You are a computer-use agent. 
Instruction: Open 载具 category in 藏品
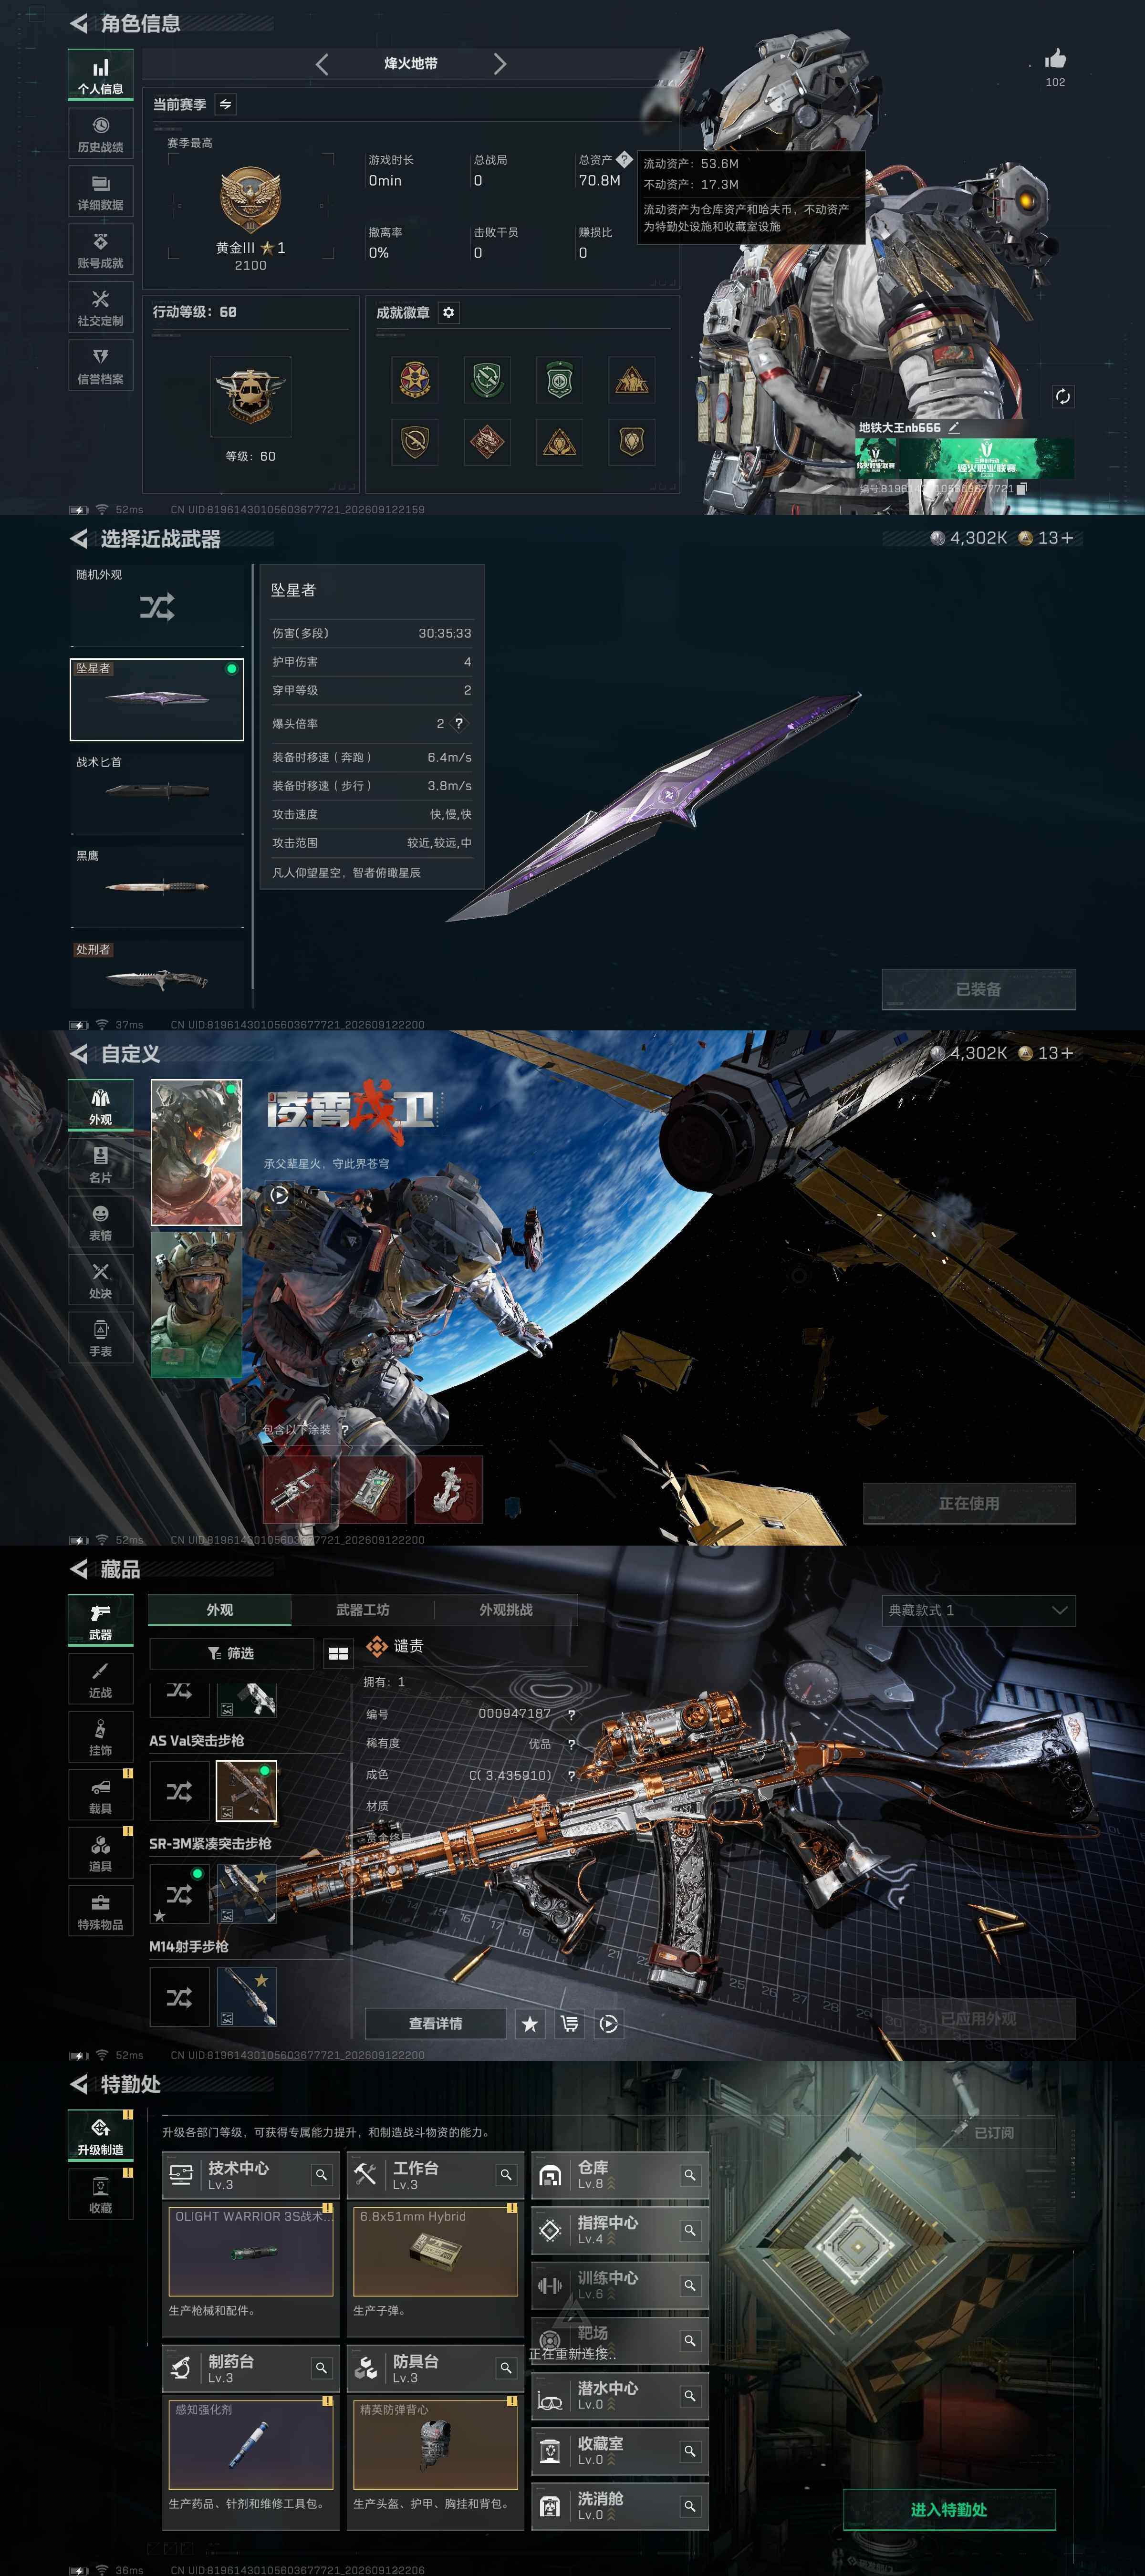pos(100,1796)
